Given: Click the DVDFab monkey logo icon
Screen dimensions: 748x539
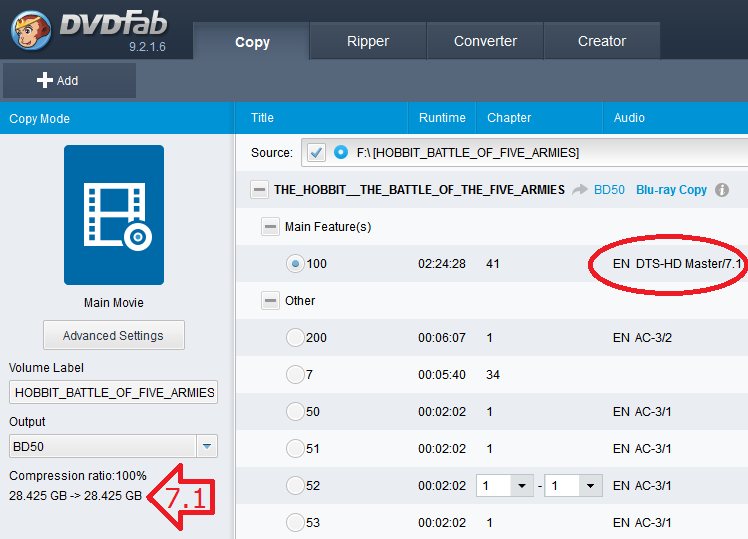Looking at the screenshot, I should (31, 31).
